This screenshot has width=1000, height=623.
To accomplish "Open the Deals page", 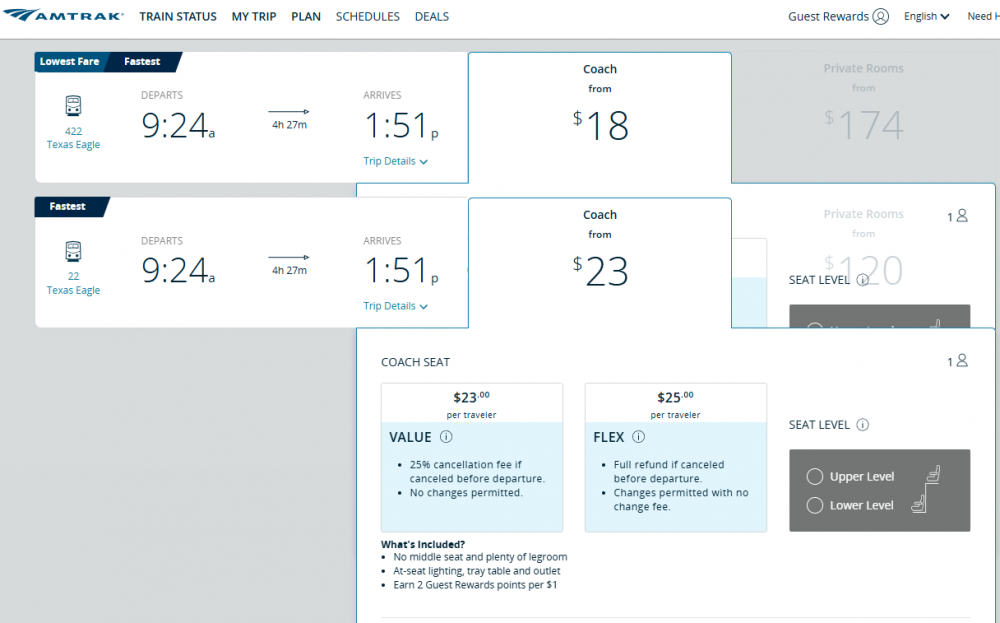I will coord(431,16).
